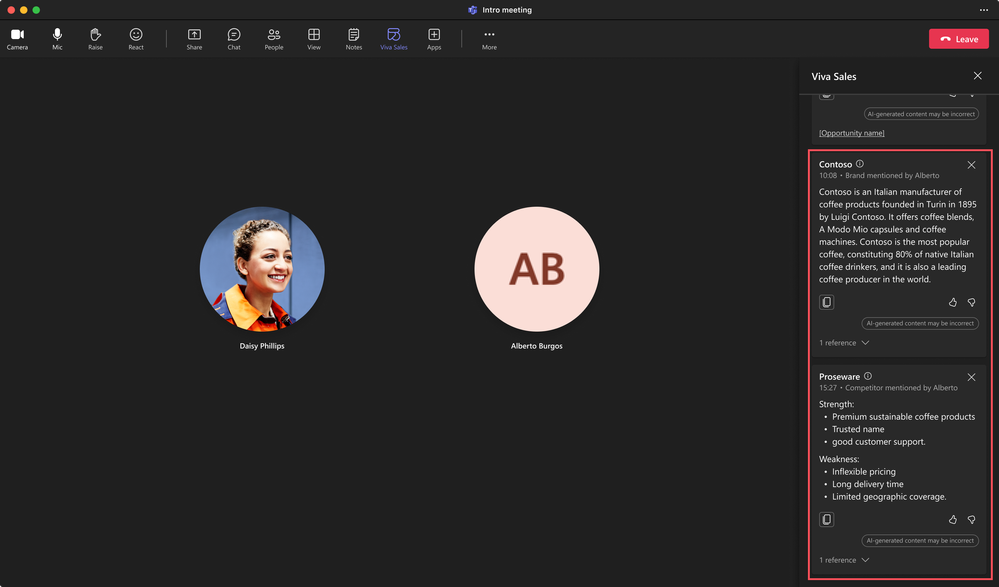Select Daisy Phillips video tile
This screenshot has height=587, width=999.
coord(262,269)
